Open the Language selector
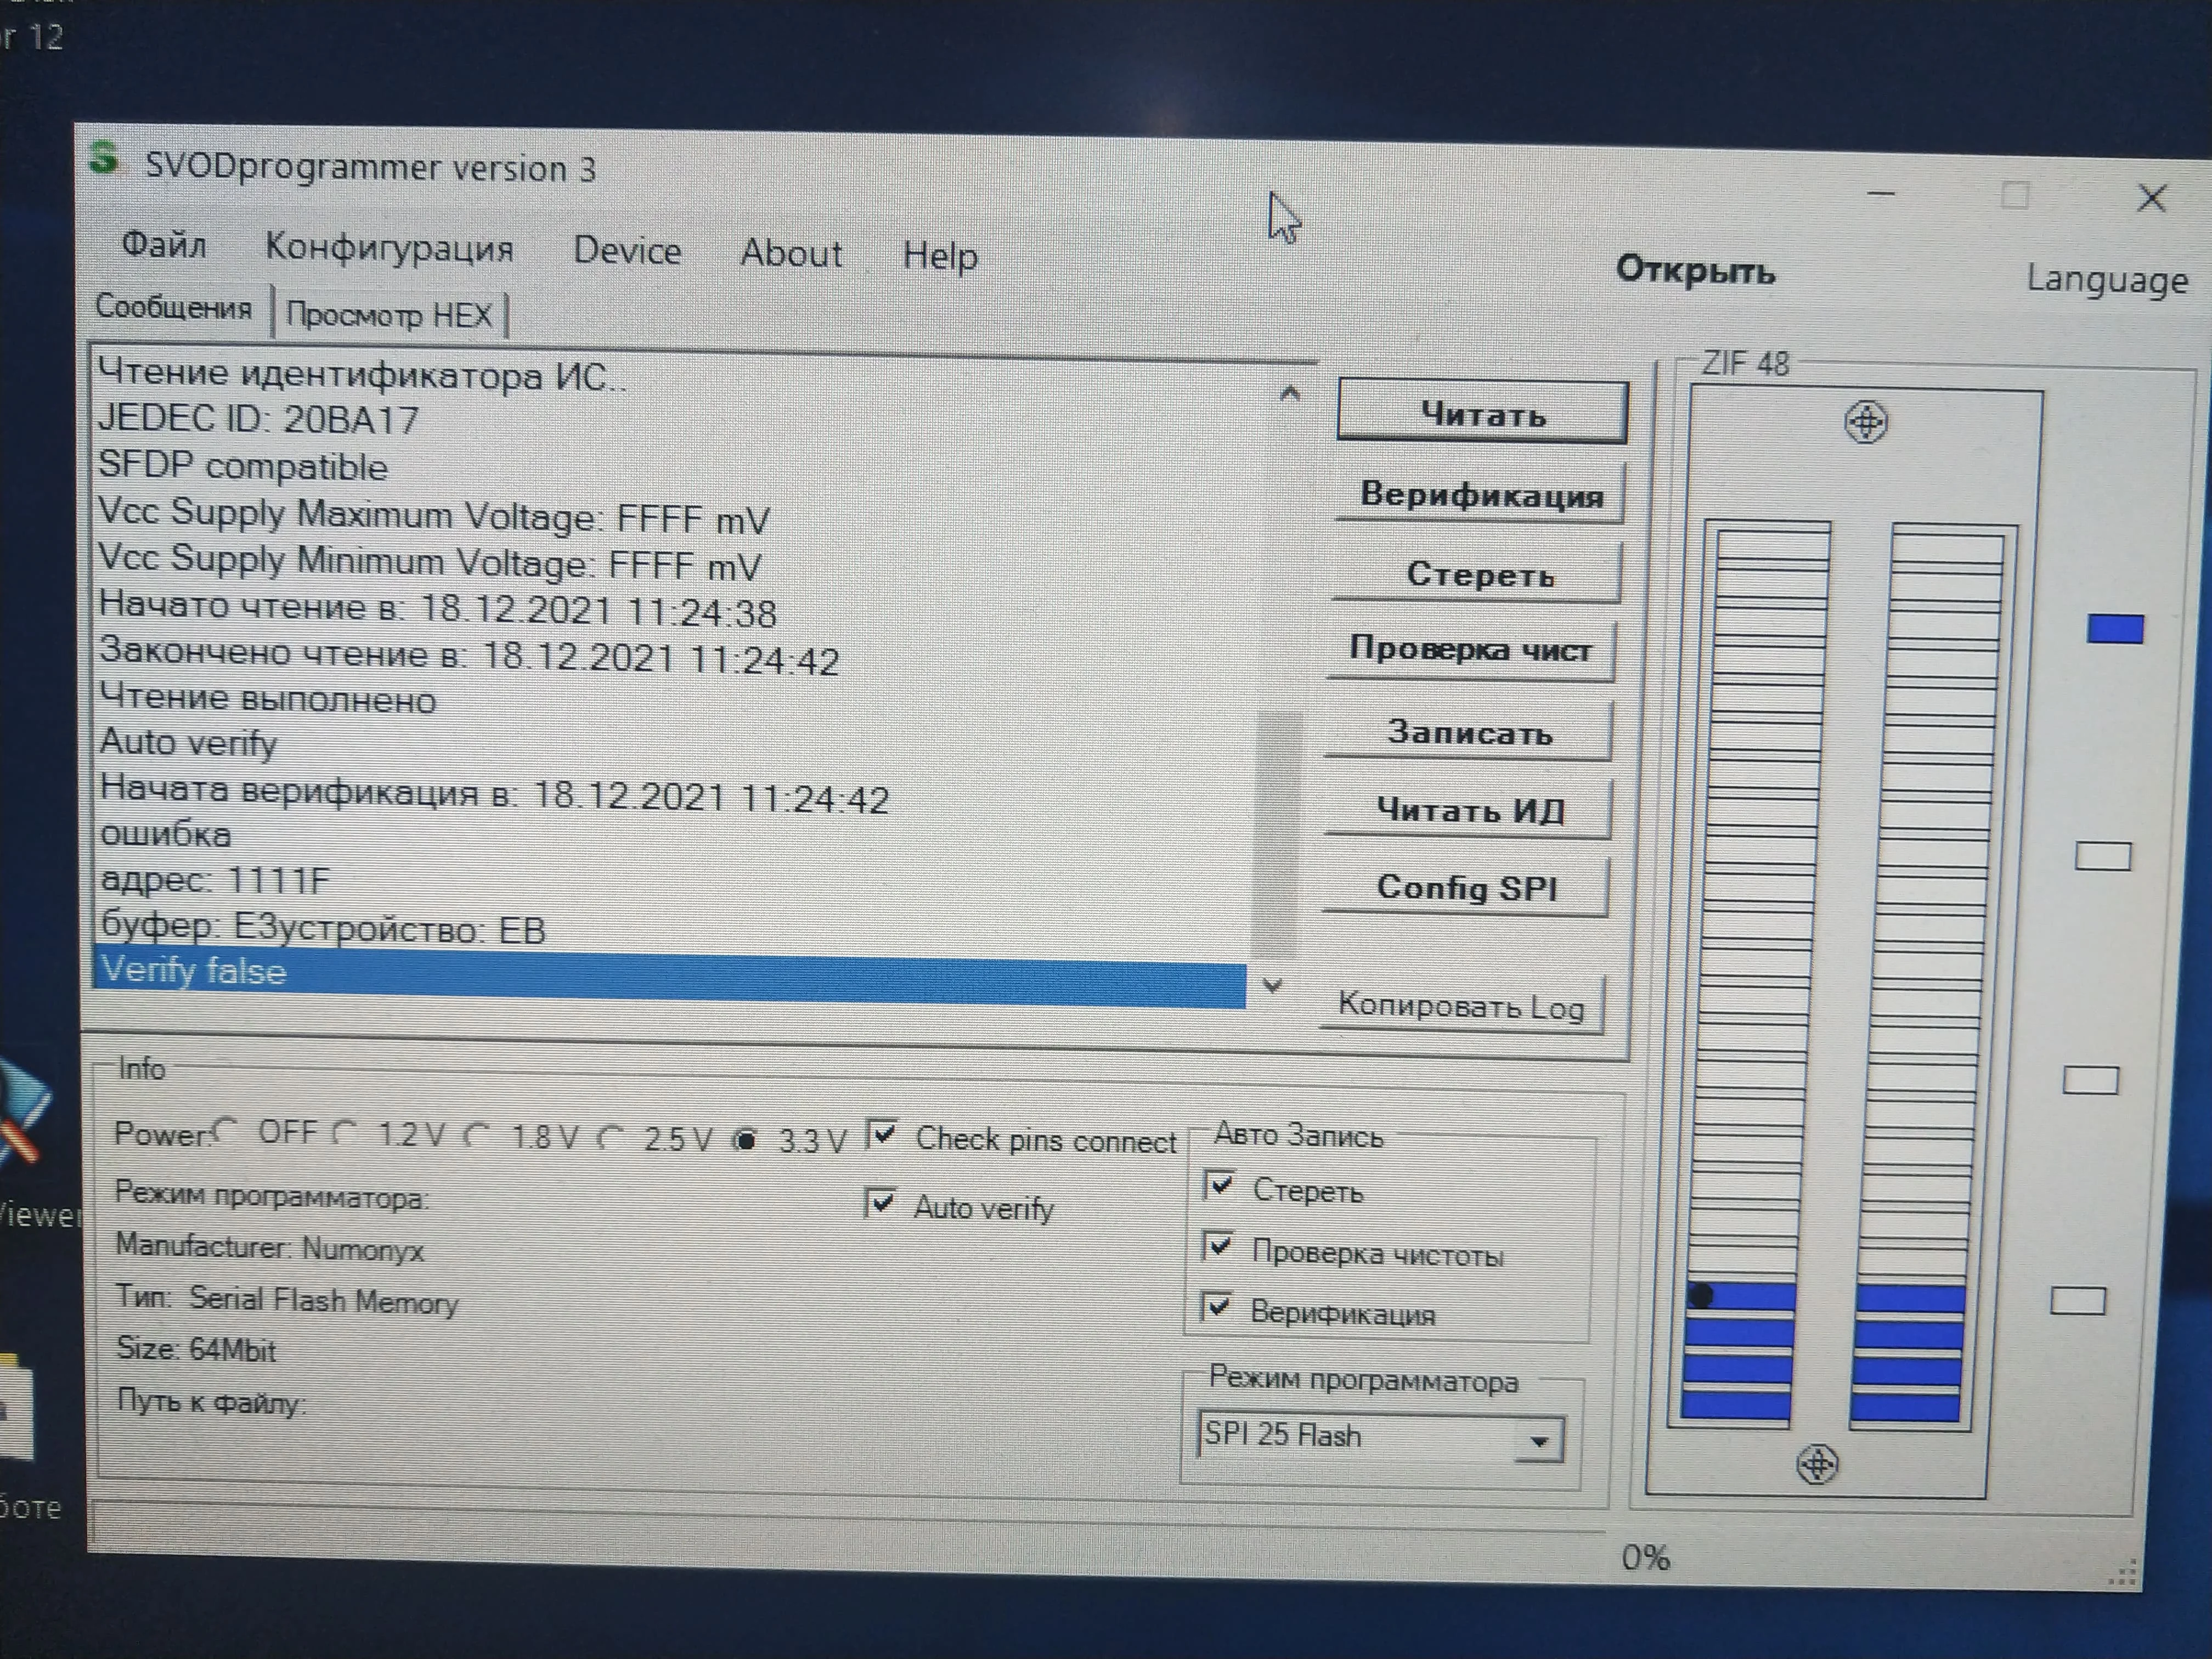This screenshot has width=2212, height=1659. [2106, 280]
